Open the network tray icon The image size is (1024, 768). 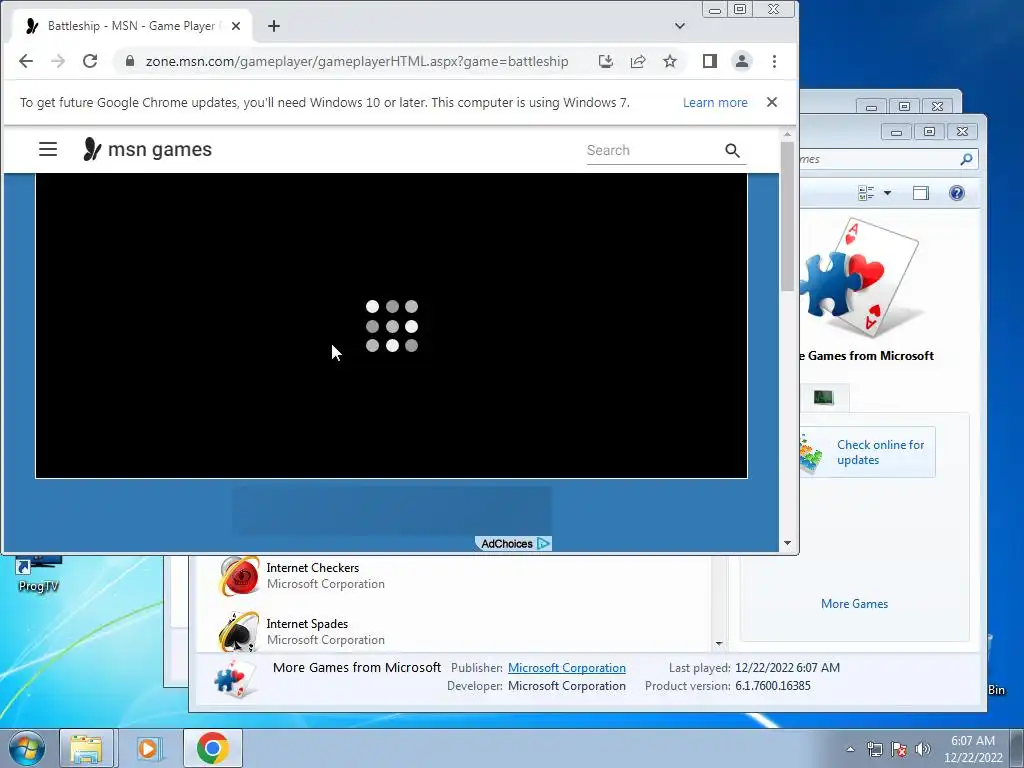tap(874, 749)
